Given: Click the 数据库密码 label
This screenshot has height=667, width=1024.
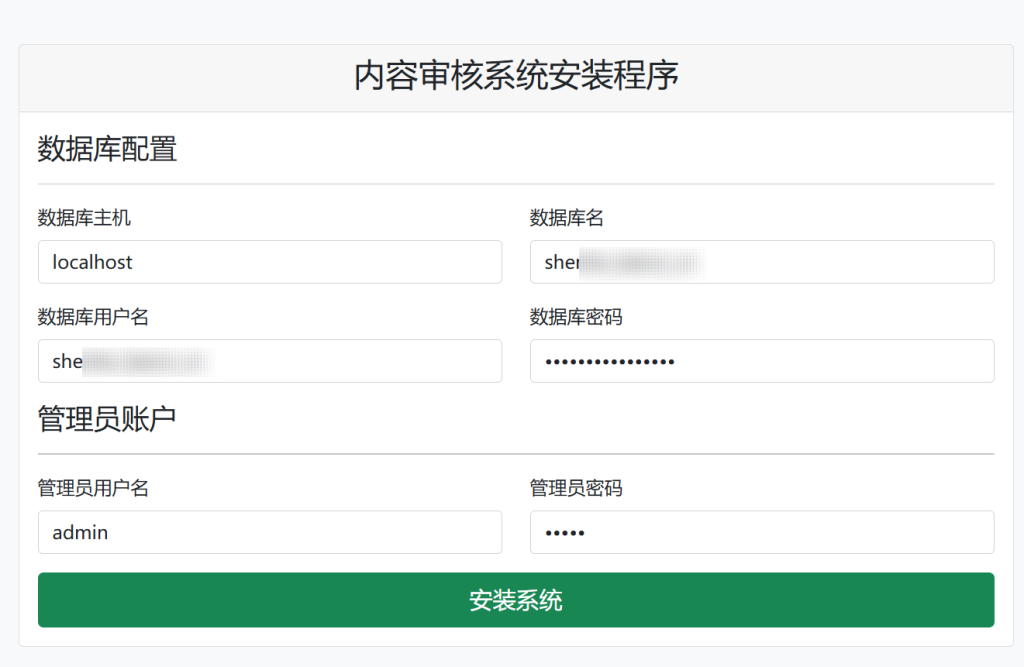Looking at the screenshot, I should 576,317.
